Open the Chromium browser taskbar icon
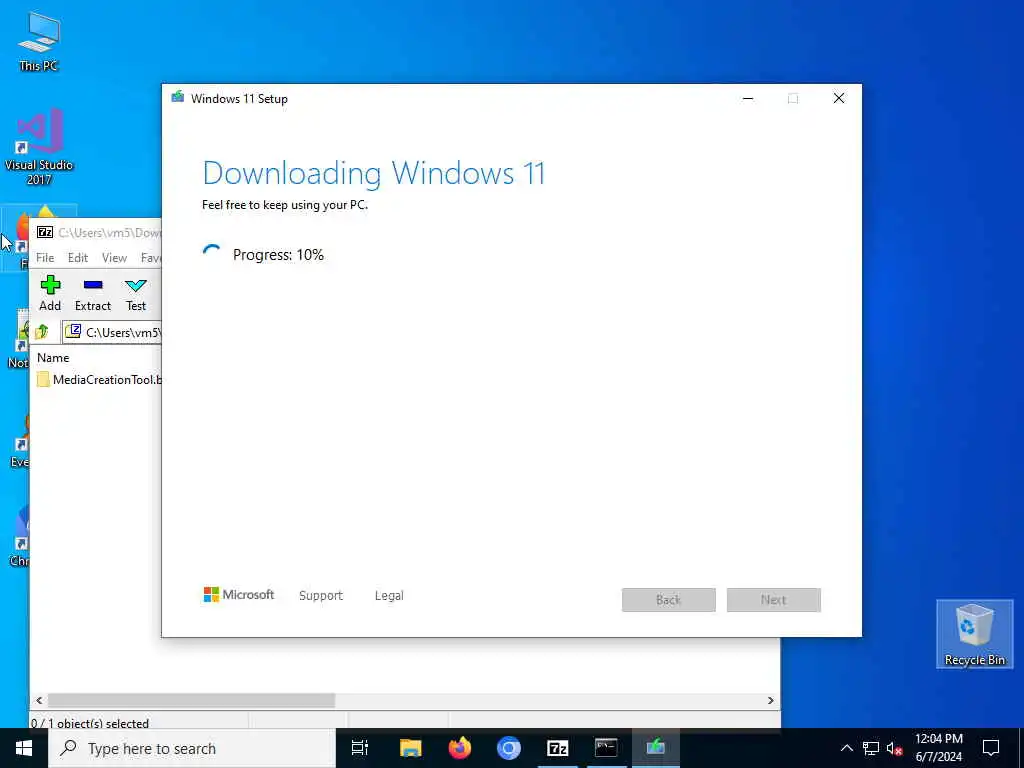The height and width of the screenshot is (768, 1024). 509,748
